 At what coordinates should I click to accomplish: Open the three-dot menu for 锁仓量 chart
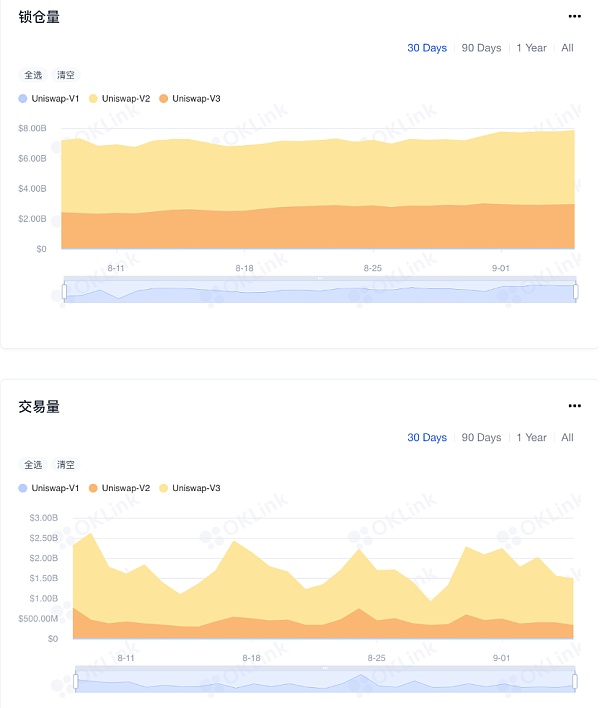(x=574, y=16)
